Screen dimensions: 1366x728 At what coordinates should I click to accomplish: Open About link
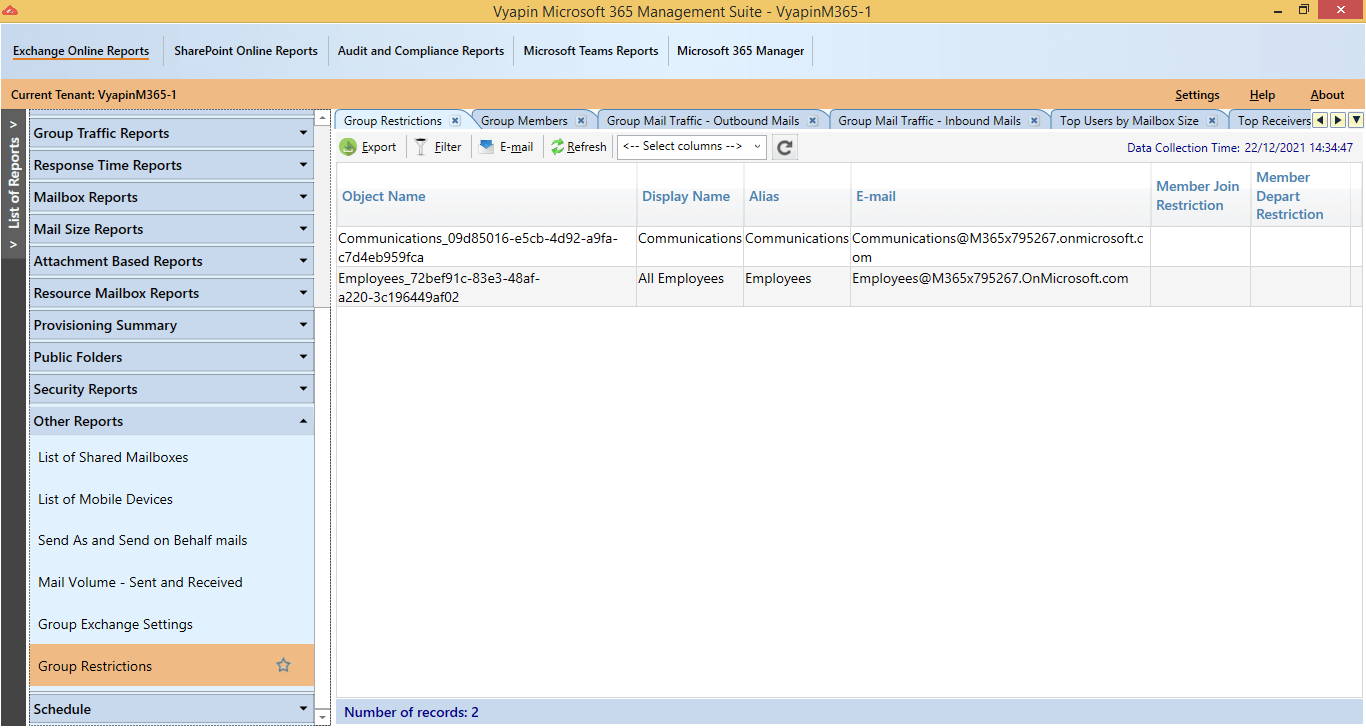pyautogui.click(x=1327, y=95)
